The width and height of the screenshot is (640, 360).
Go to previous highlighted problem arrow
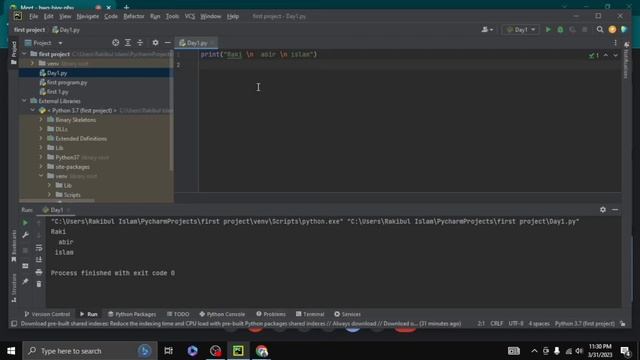tap(606, 55)
